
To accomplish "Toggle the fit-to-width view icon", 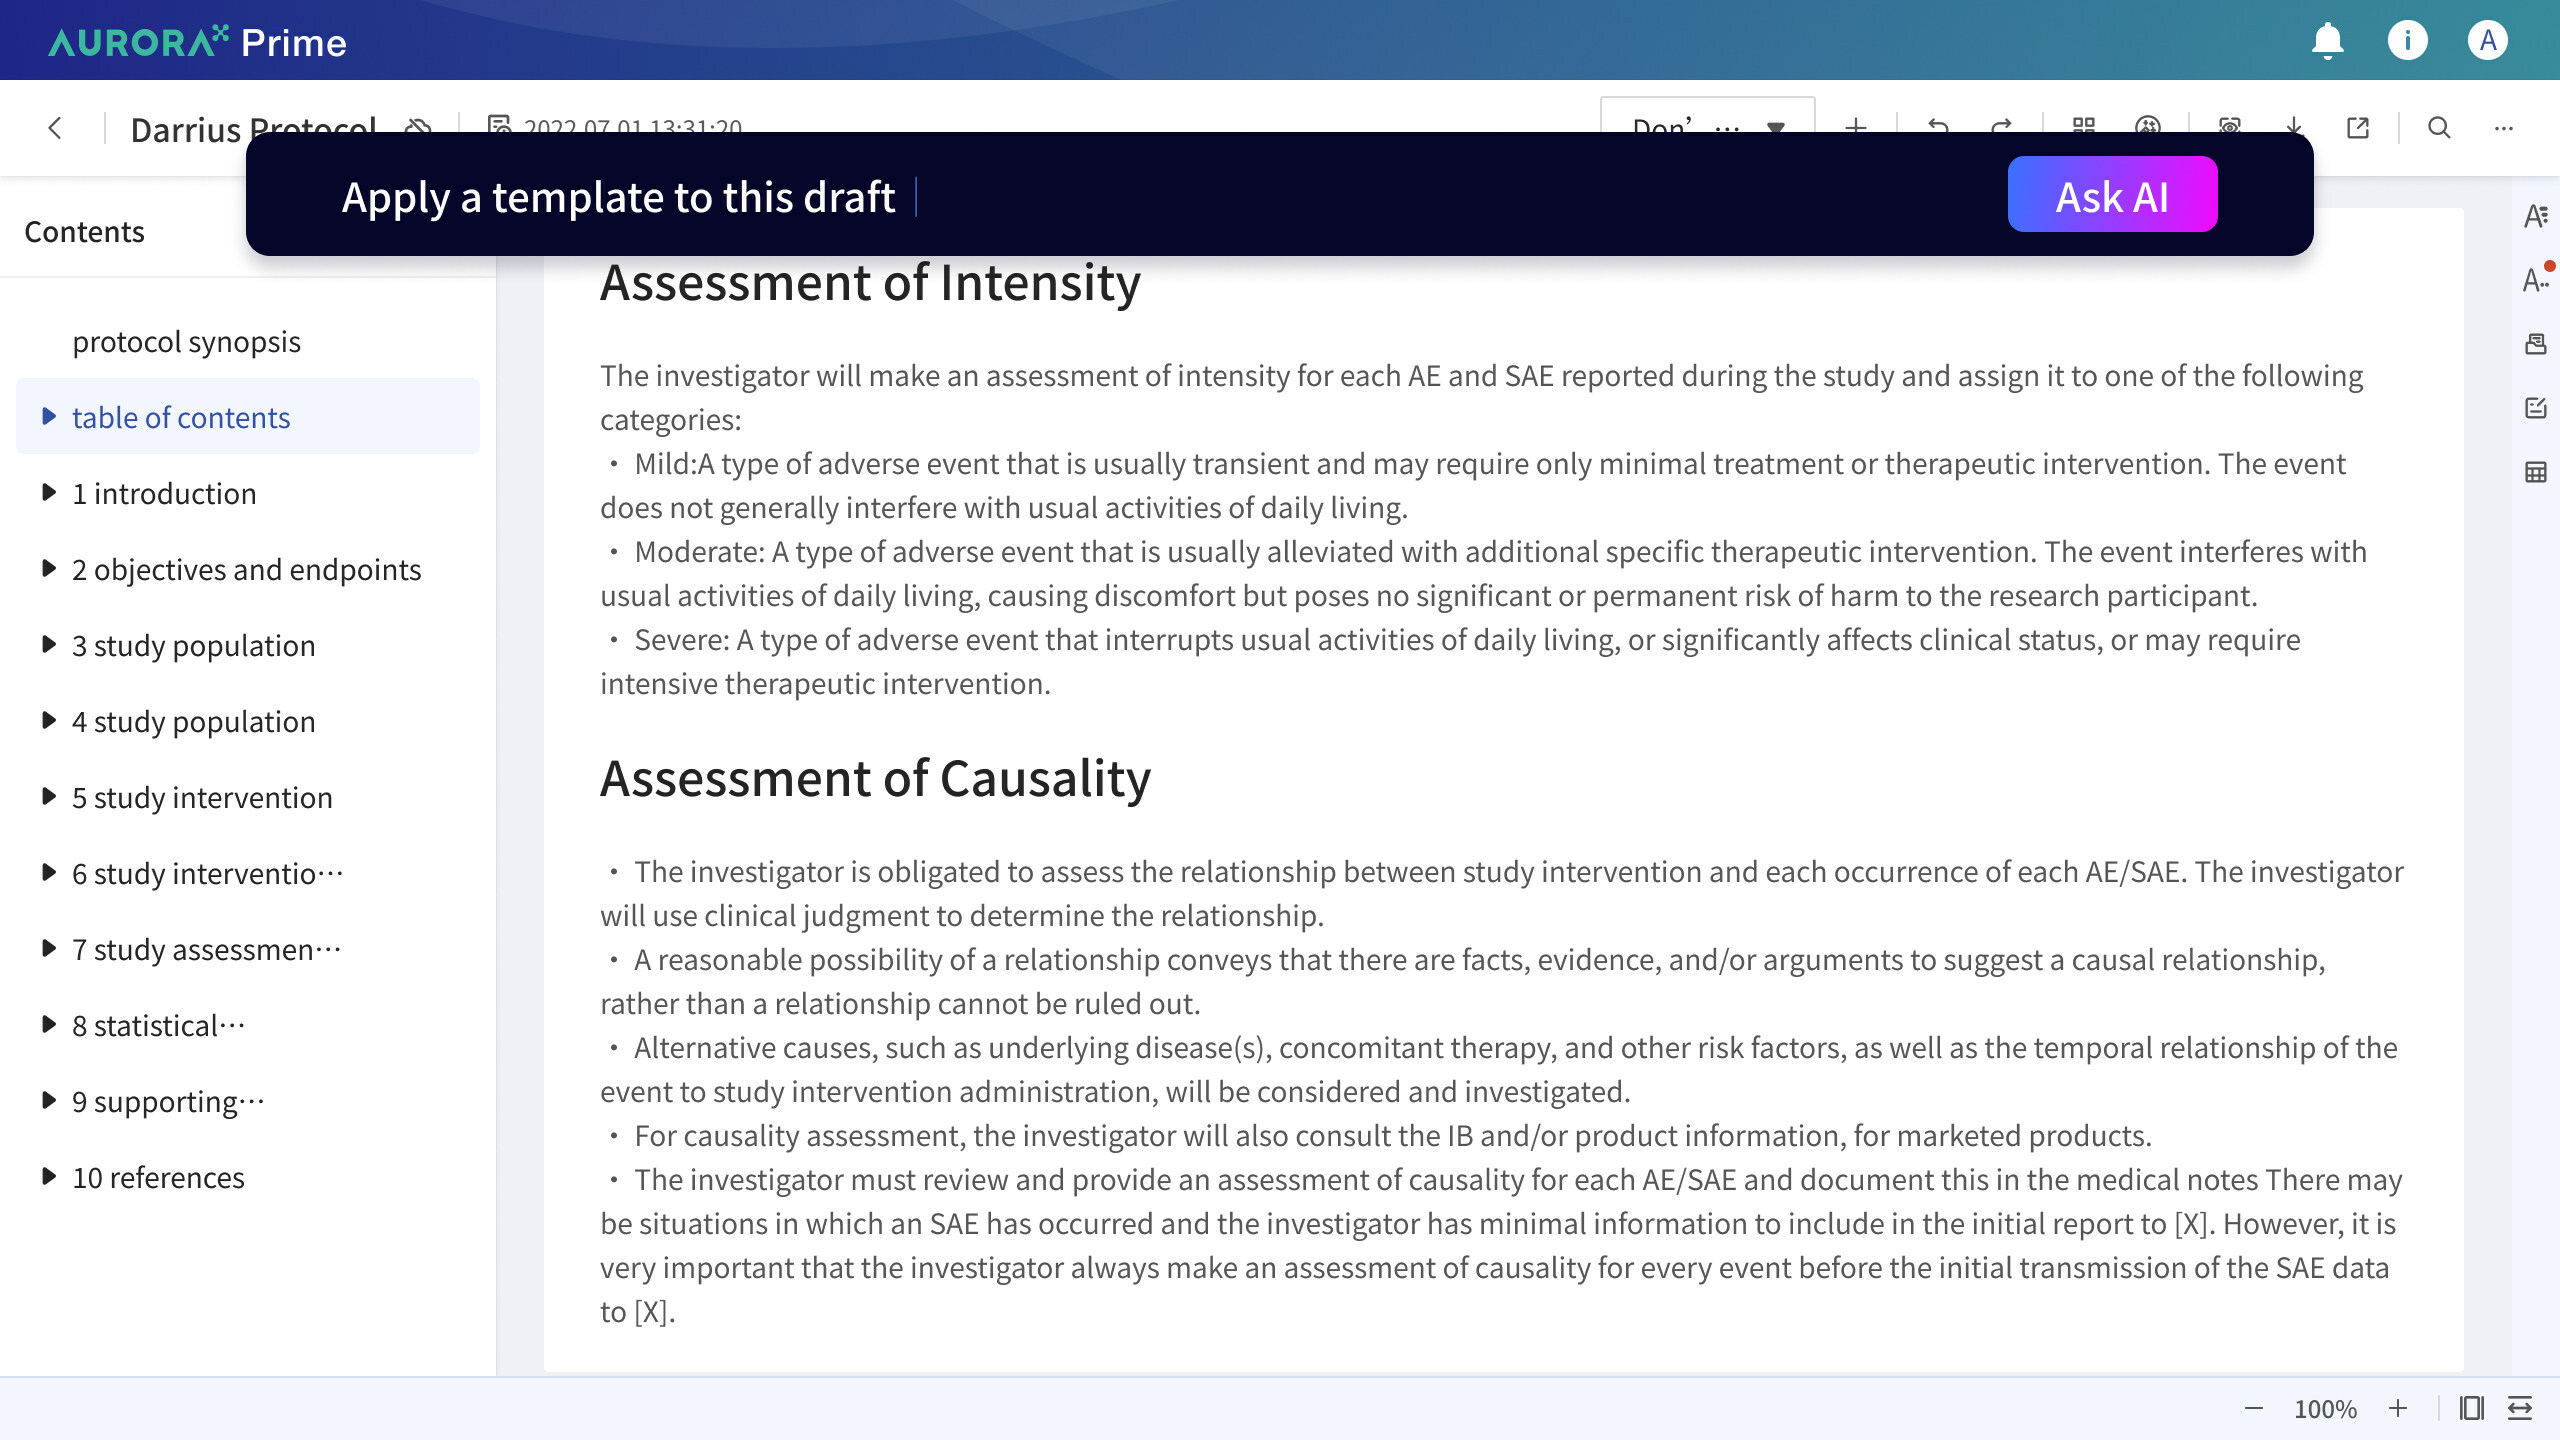I will point(2519,1408).
